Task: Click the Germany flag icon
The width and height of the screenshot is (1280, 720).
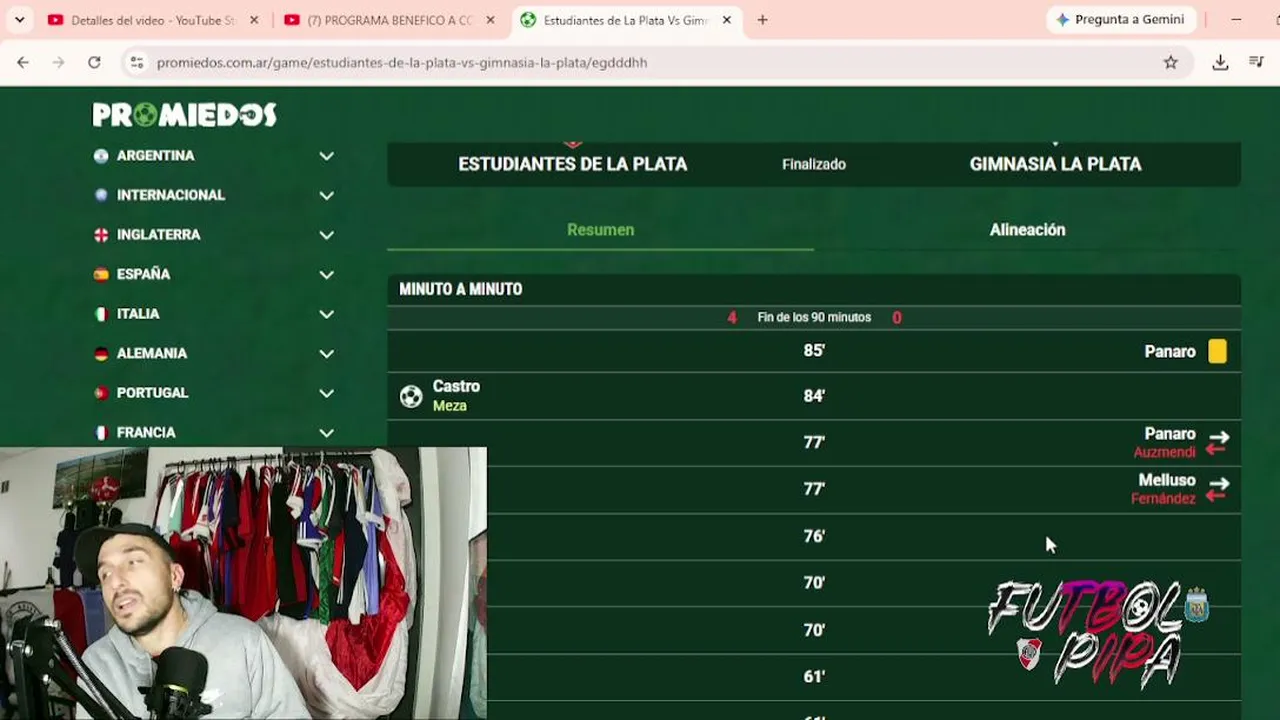Action: [101, 353]
